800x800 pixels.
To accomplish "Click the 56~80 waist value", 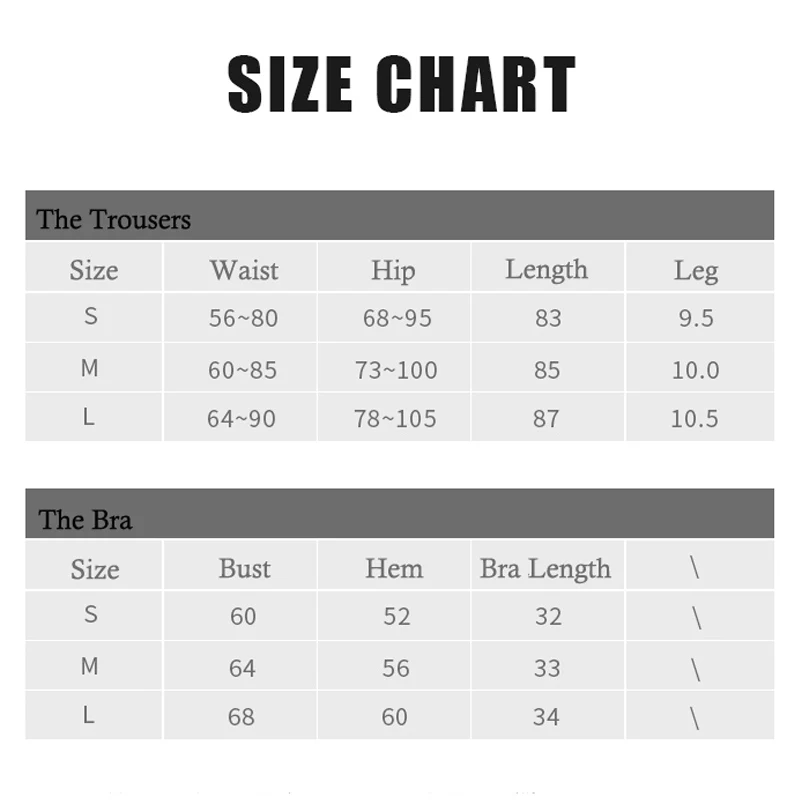I will pyautogui.click(x=243, y=318).
